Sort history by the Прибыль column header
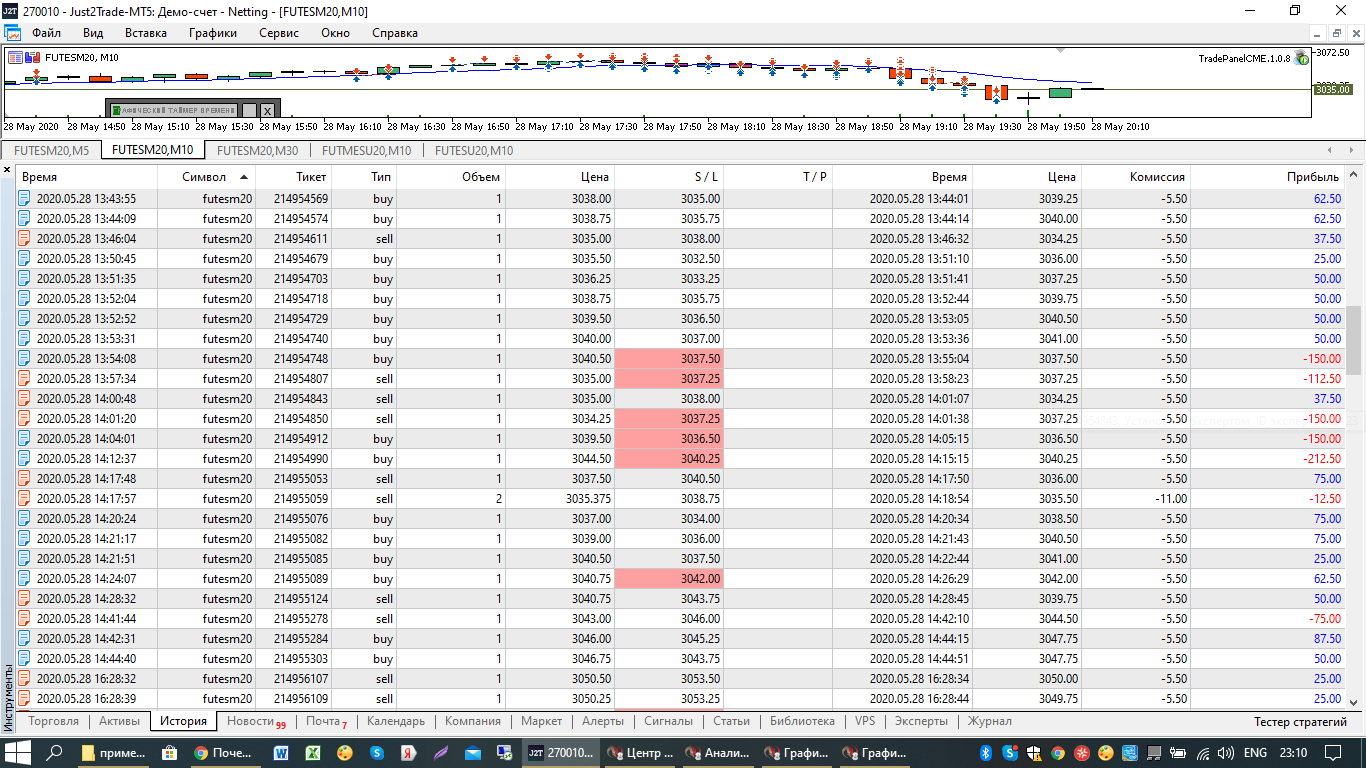 1267,176
